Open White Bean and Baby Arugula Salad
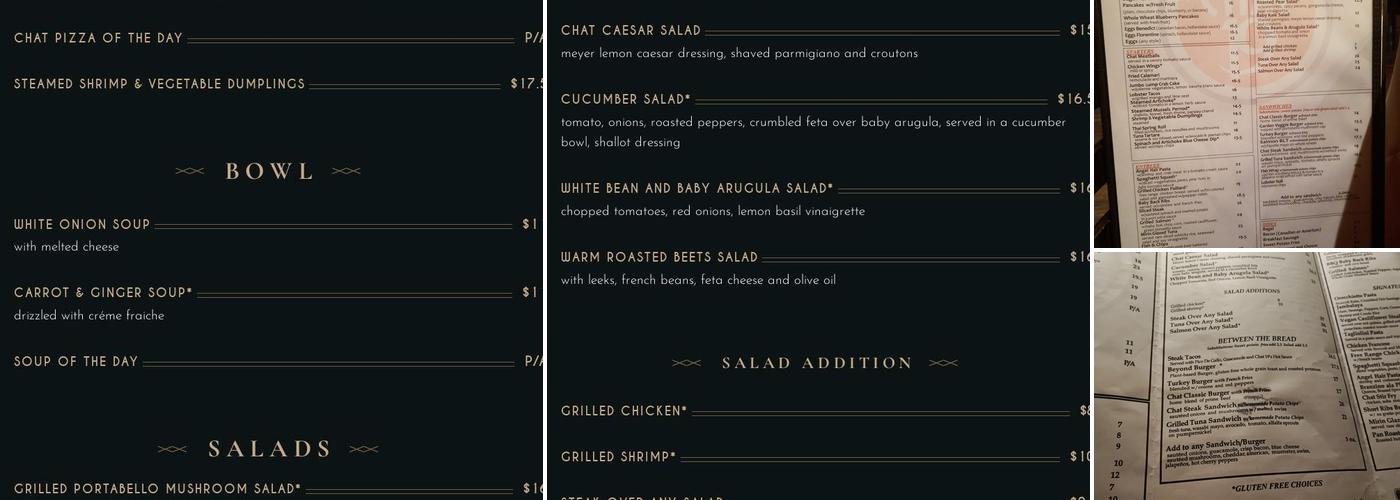This screenshot has height=500, width=1400. pyautogui.click(x=697, y=188)
